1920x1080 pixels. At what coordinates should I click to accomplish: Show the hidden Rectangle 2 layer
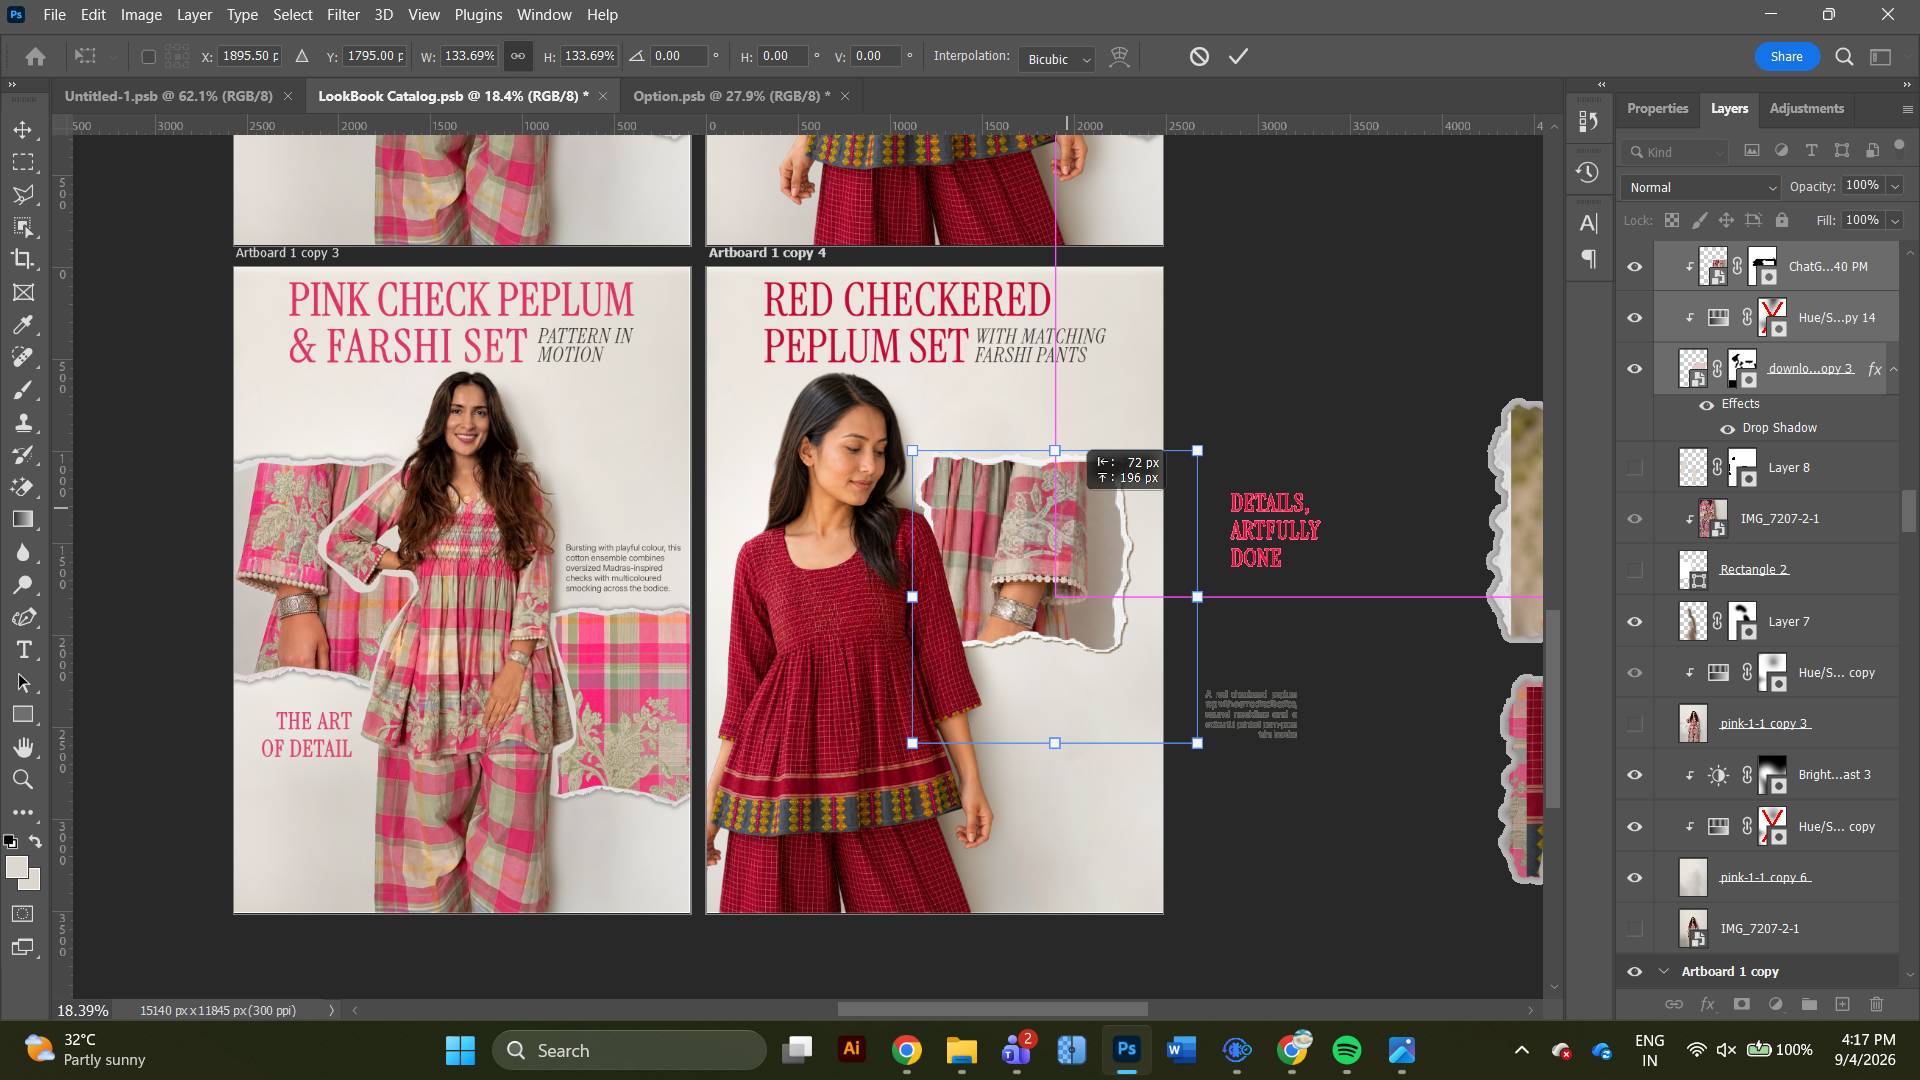tap(1635, 570)
